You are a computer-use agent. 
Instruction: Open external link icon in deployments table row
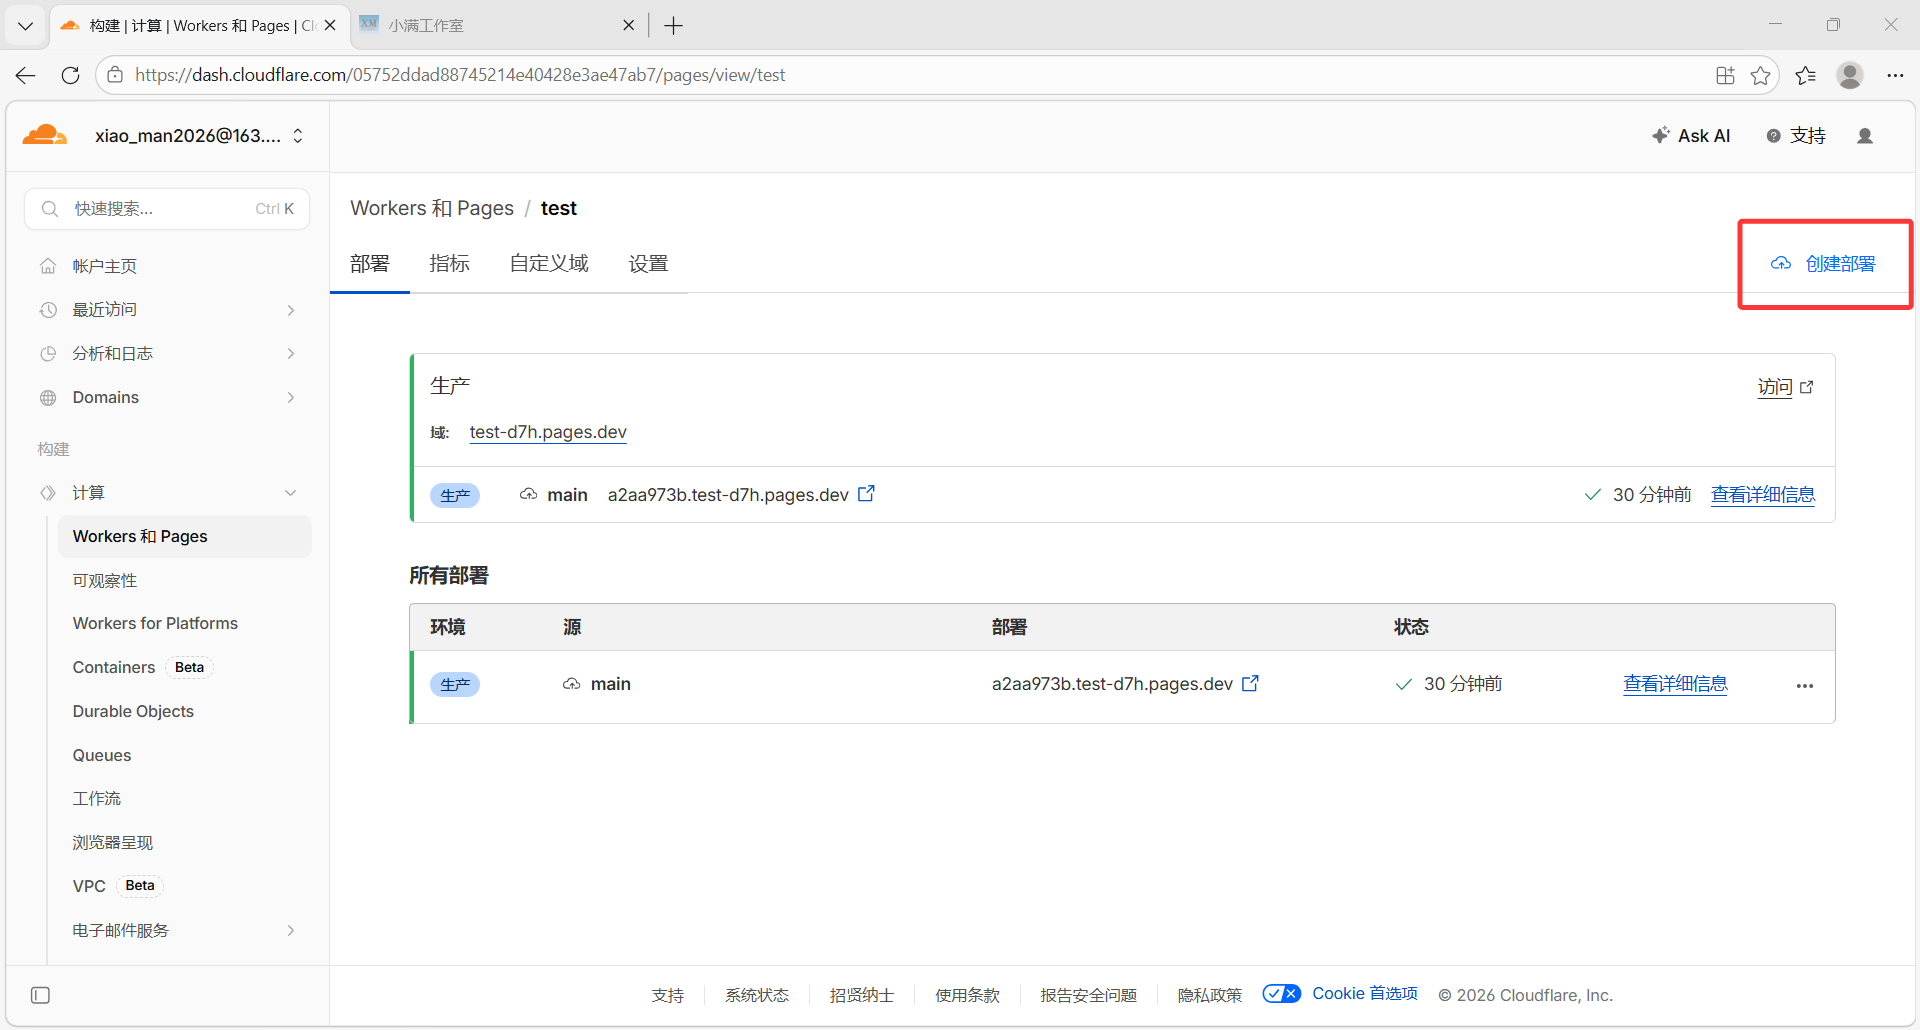click(x=1250, y=683)
